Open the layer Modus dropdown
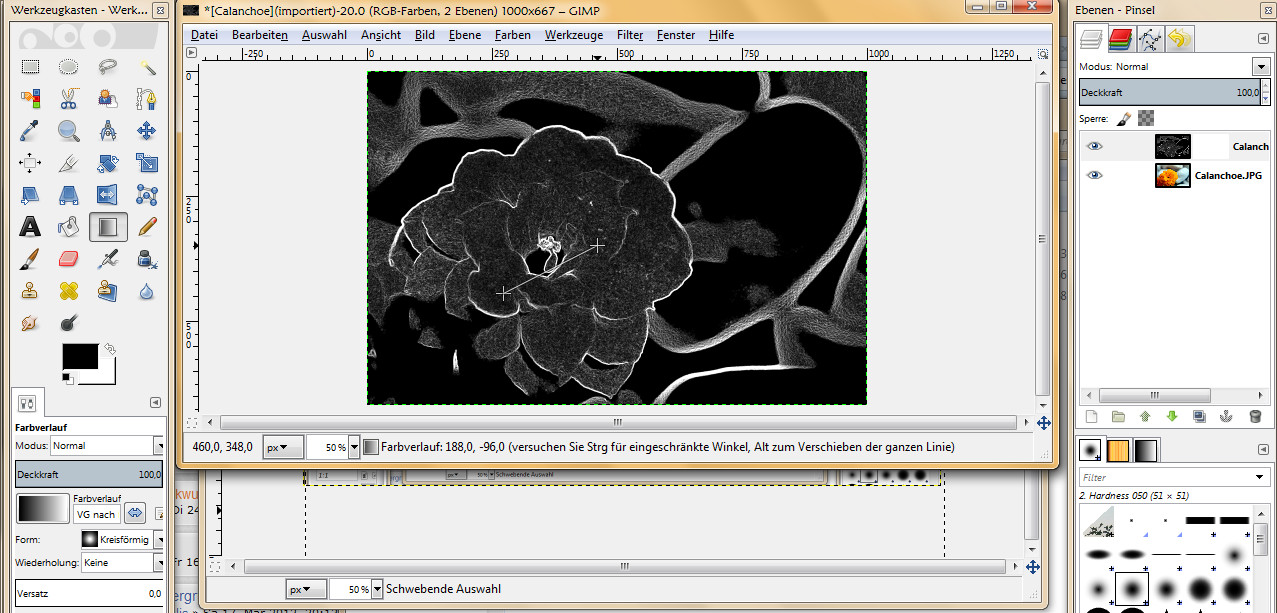The width and height of the screenshot is (1277, 613). pos(1260,66)
